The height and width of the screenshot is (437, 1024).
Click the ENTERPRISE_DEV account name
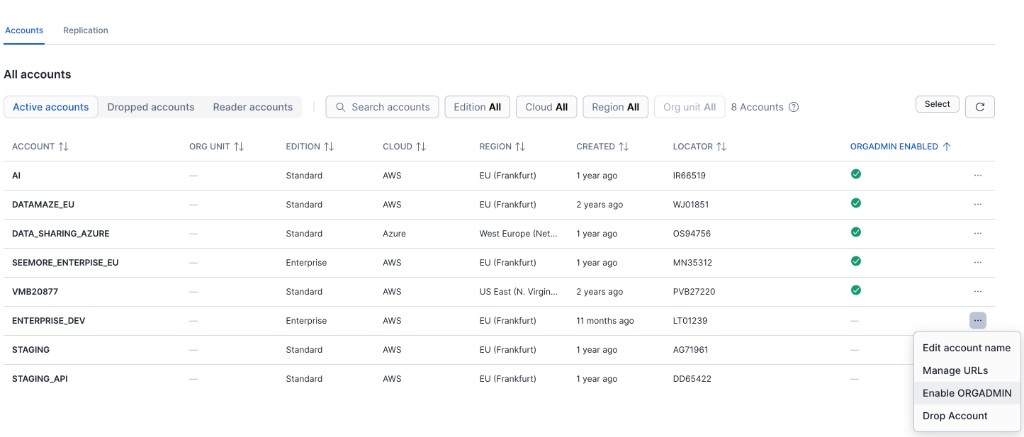49,321
